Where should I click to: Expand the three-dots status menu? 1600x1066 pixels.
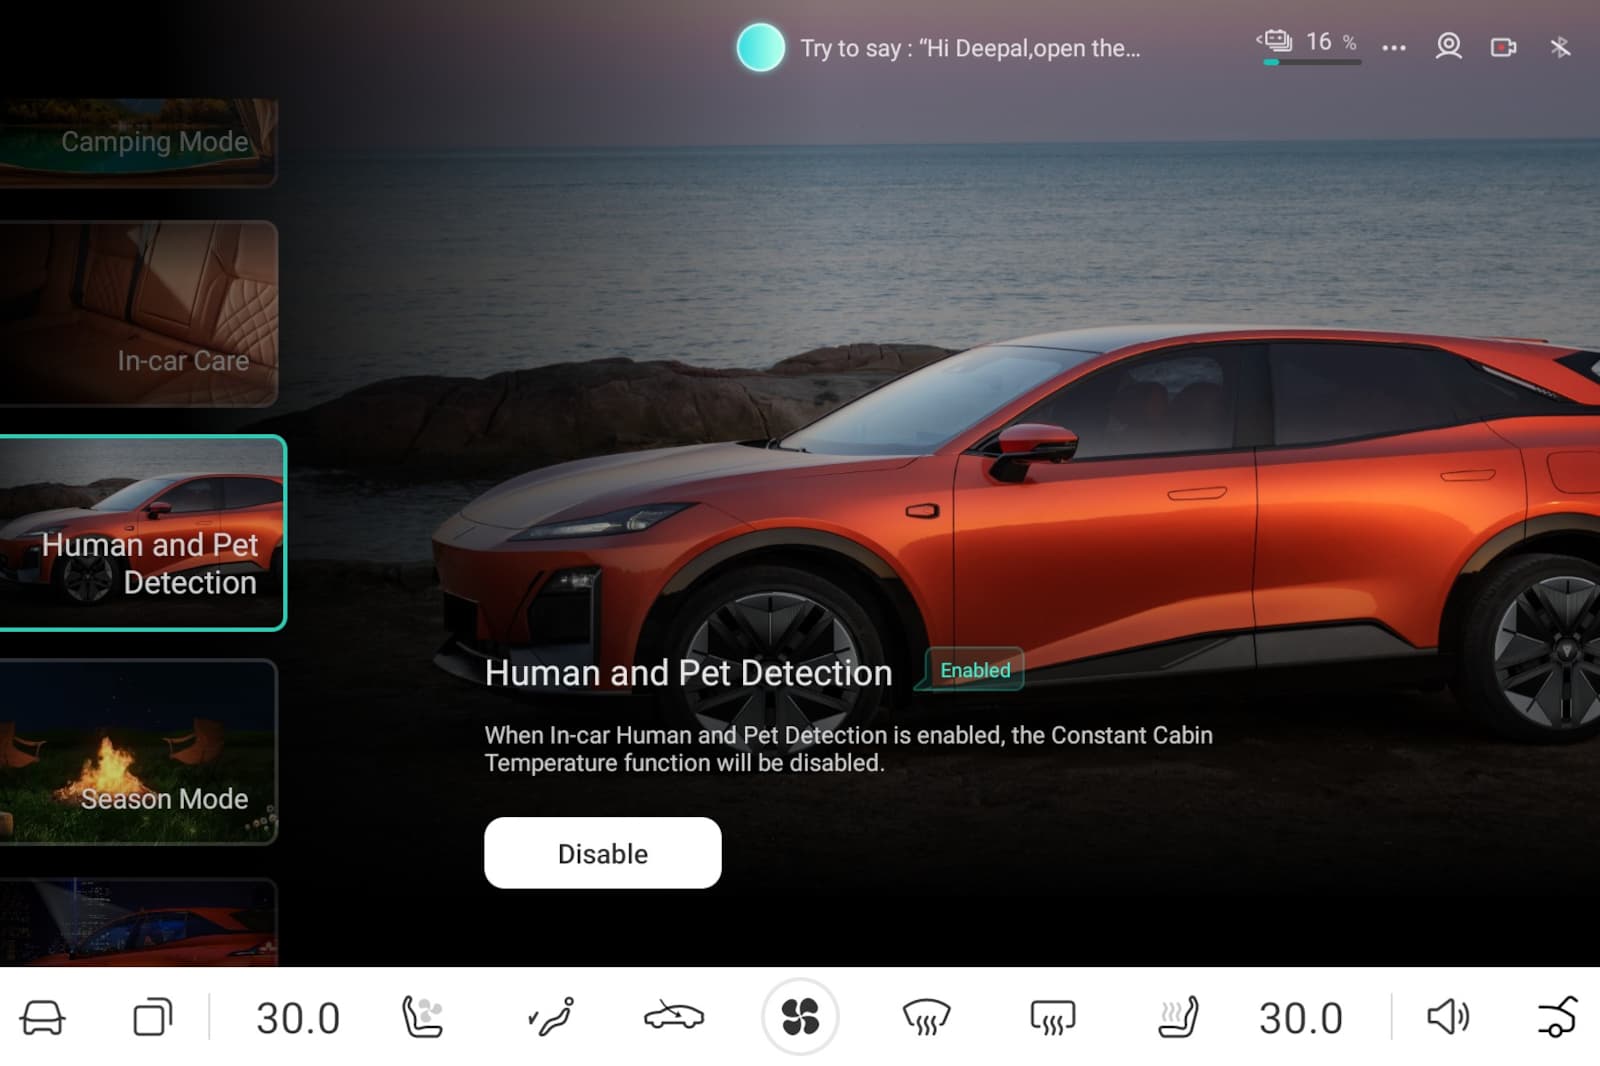[x=1393, y=47]
